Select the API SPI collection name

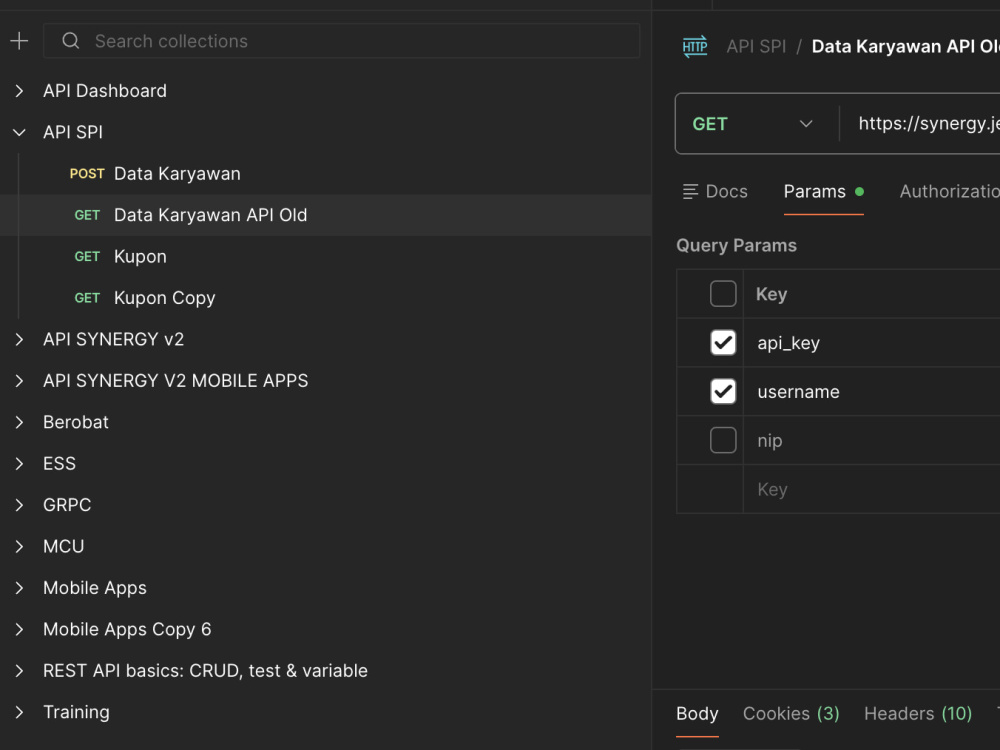[73, 132]
